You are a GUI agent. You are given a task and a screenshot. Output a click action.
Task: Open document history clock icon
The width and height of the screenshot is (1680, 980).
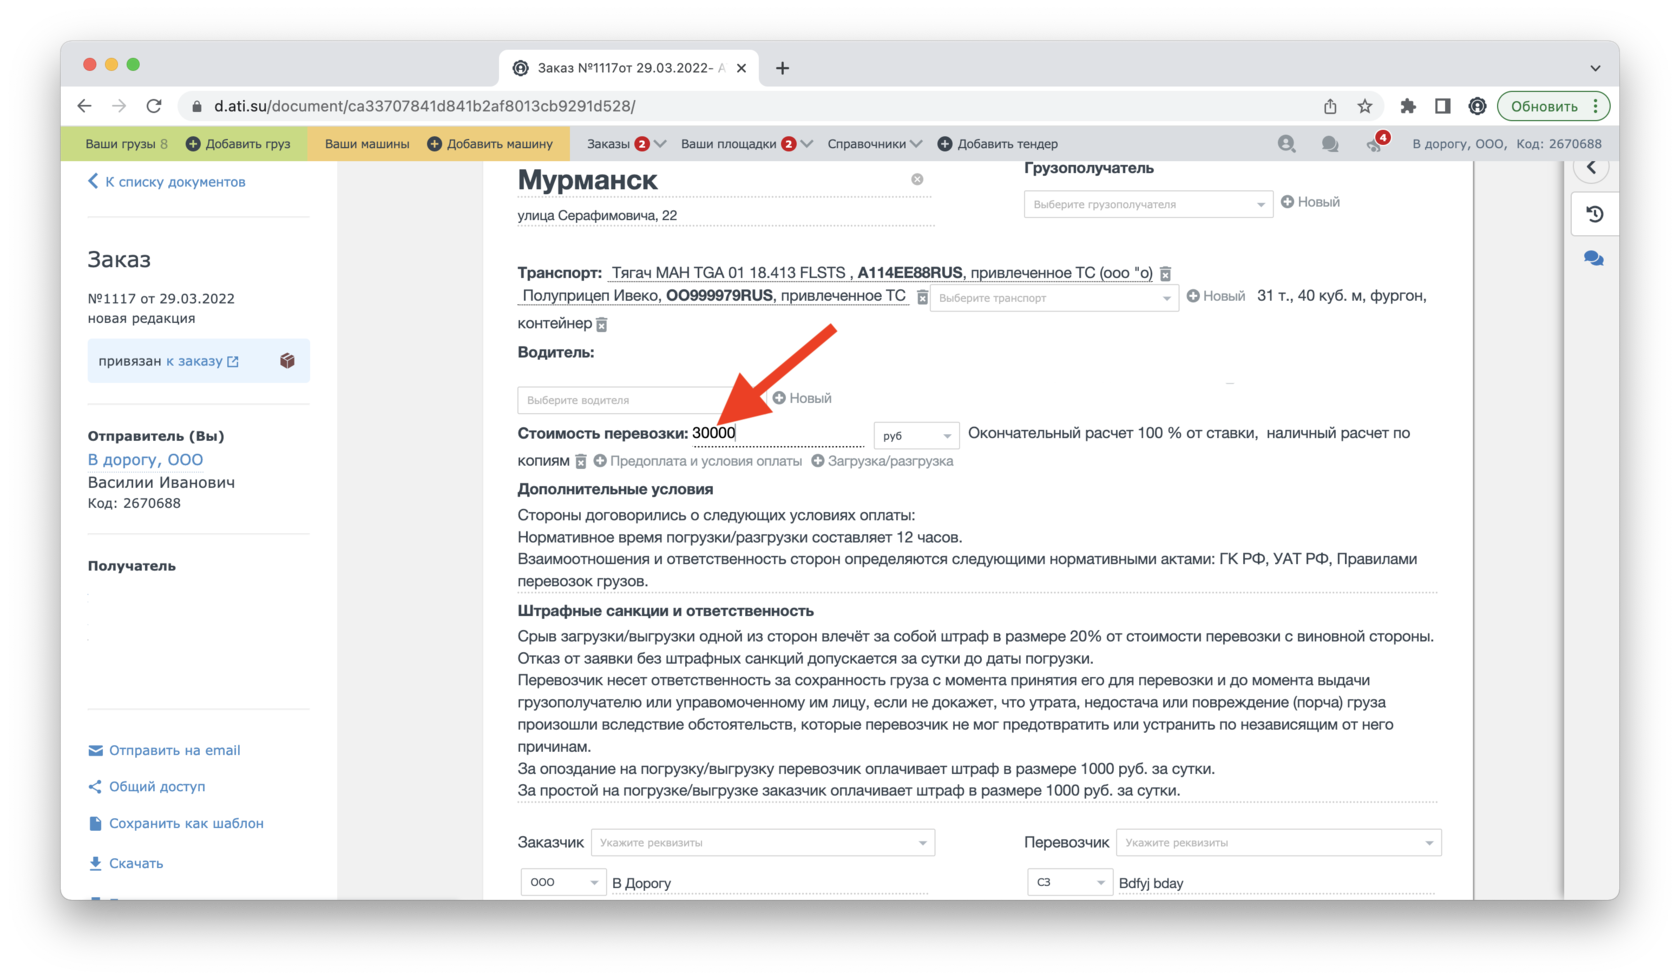coord(1594,214)
